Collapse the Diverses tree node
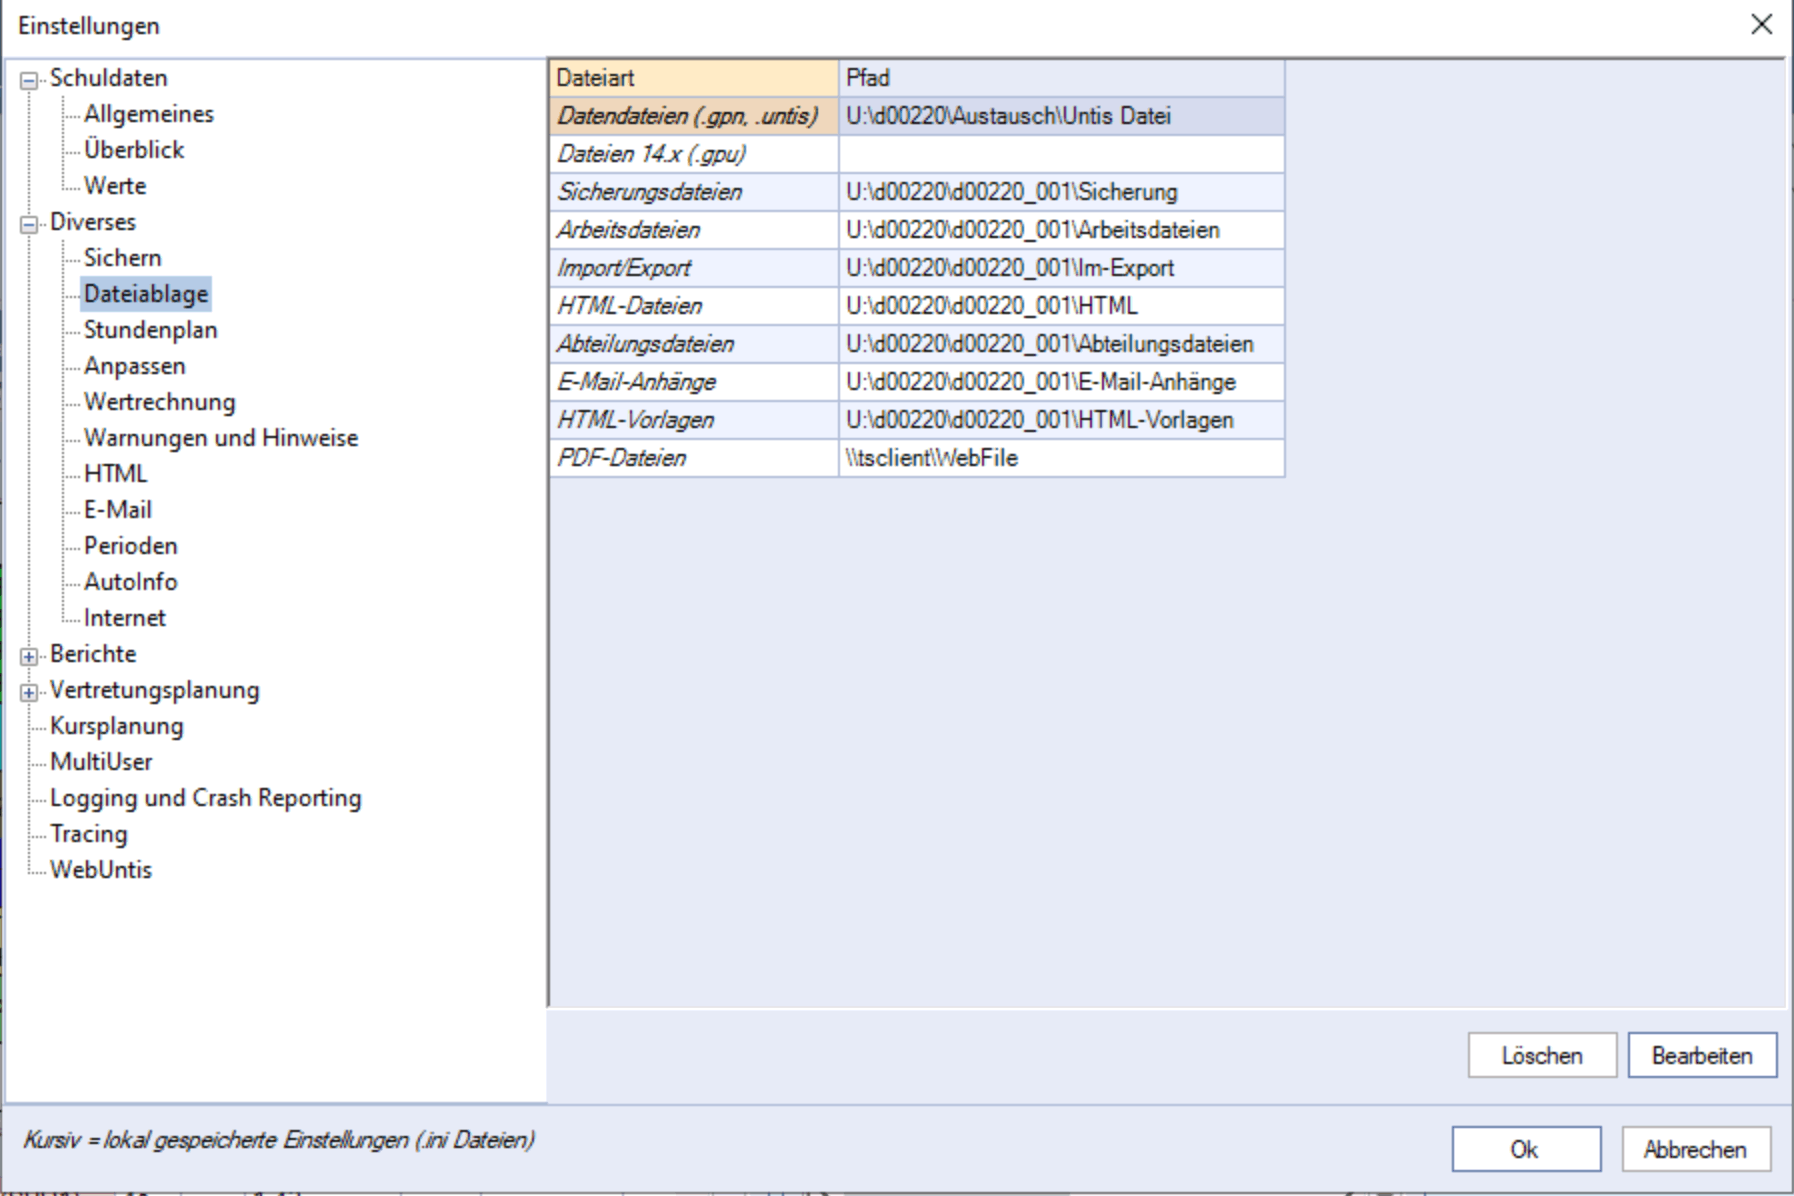1794x1196 pixels. pos(29,224)
